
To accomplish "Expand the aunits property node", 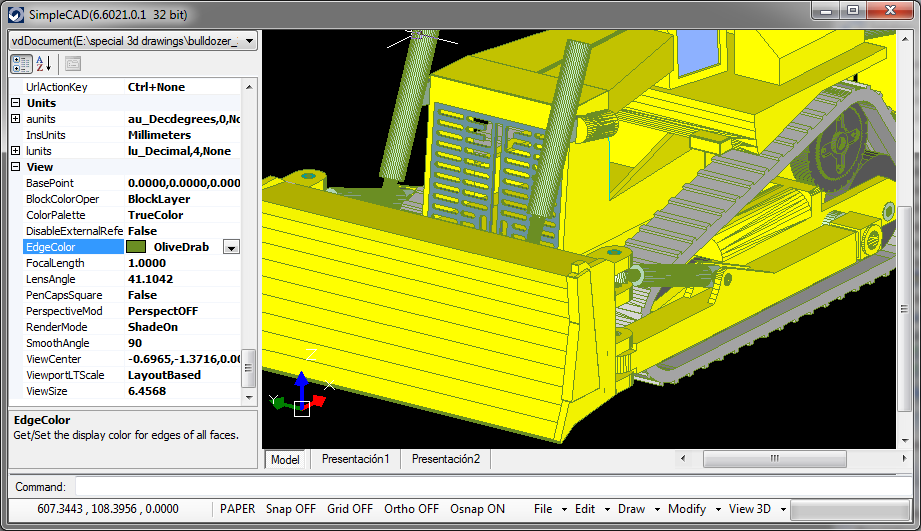I will [15, 119].
